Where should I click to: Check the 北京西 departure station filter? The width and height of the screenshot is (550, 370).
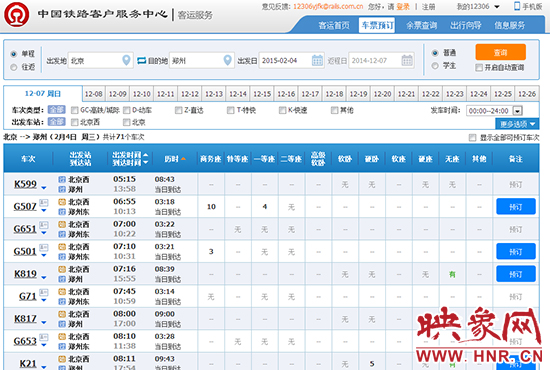tap(74, 122)
